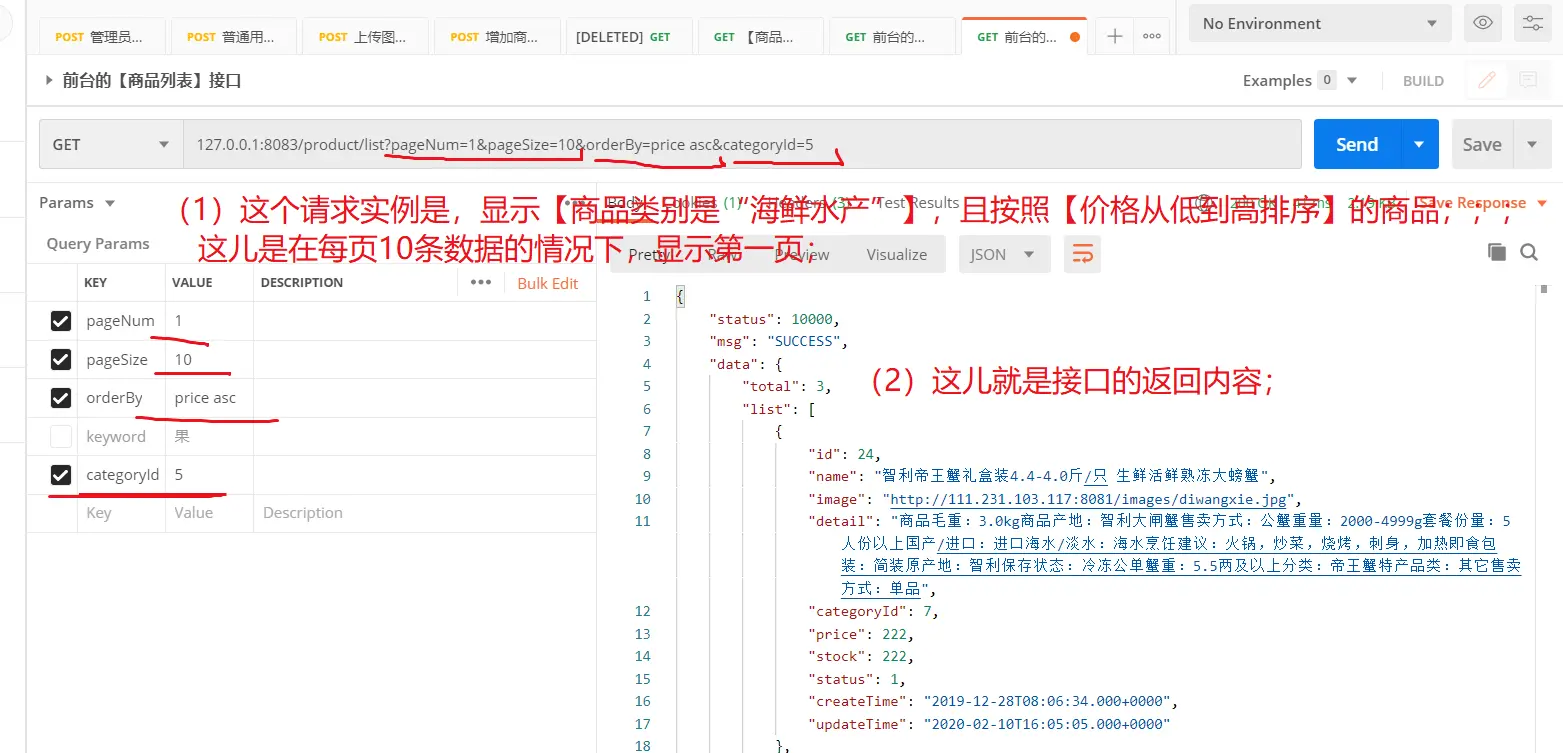
Task: Uncheck the categoryId parameter checkbox
Action: coord(61,475)
